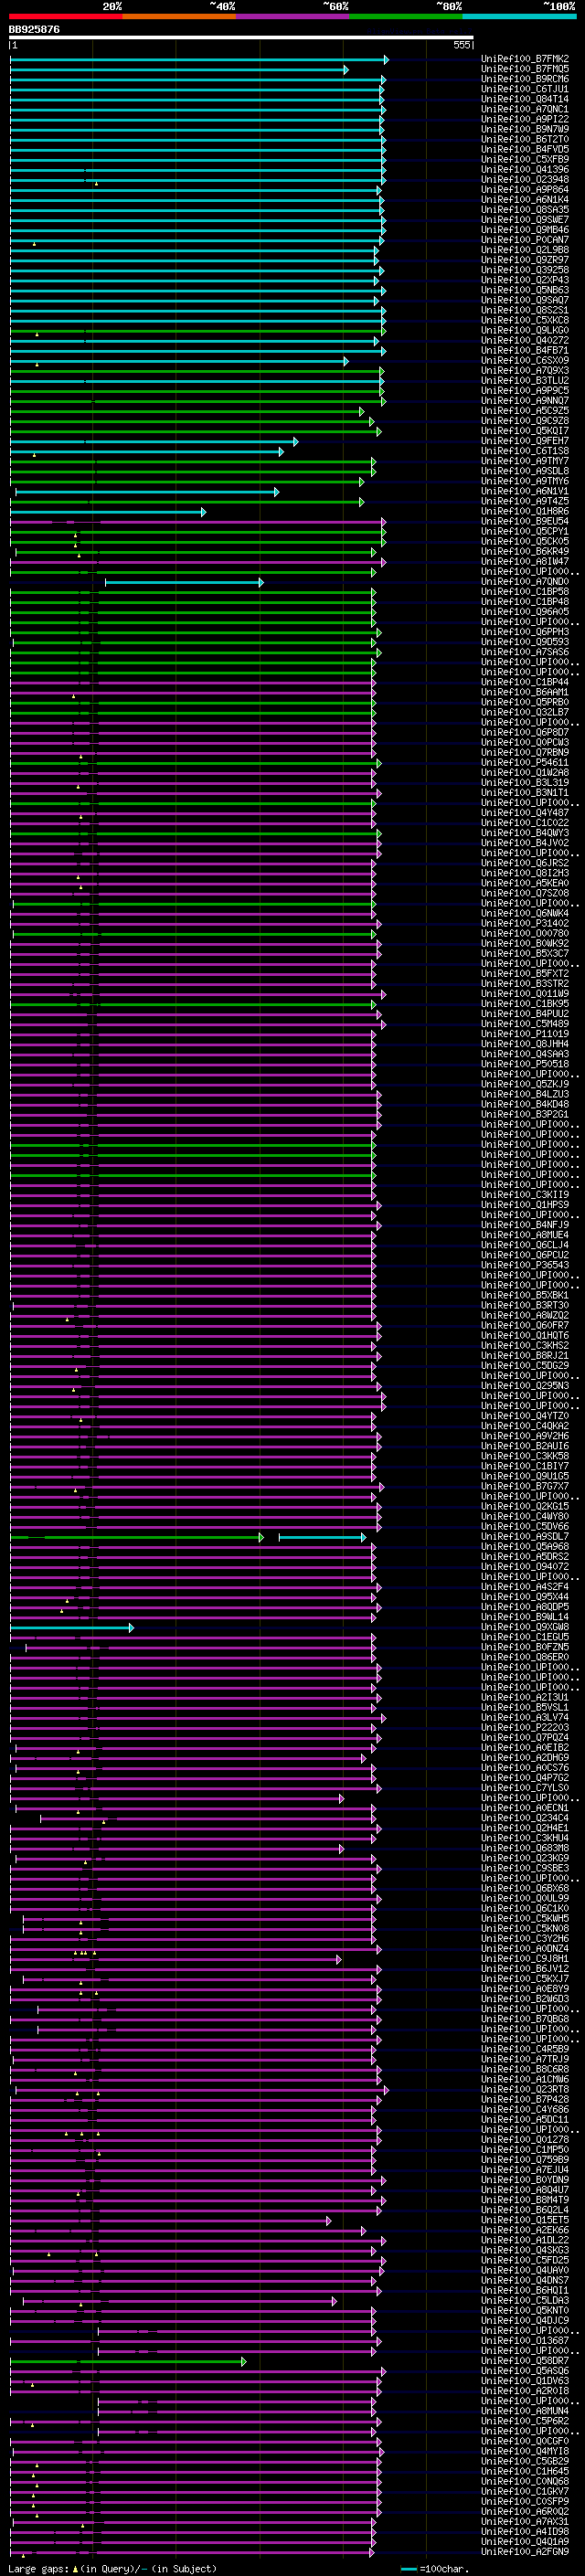The width and height of the screenshot is (585, 2576).
Task: Click the Large gaps legend text
Action: [x=38, y=2569]
